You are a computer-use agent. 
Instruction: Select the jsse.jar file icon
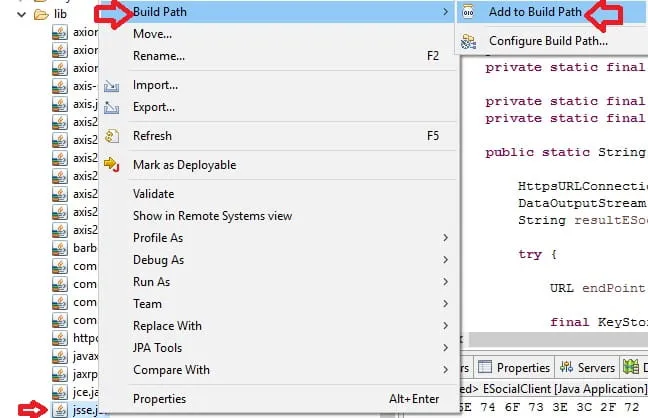(x=60, y=409)
